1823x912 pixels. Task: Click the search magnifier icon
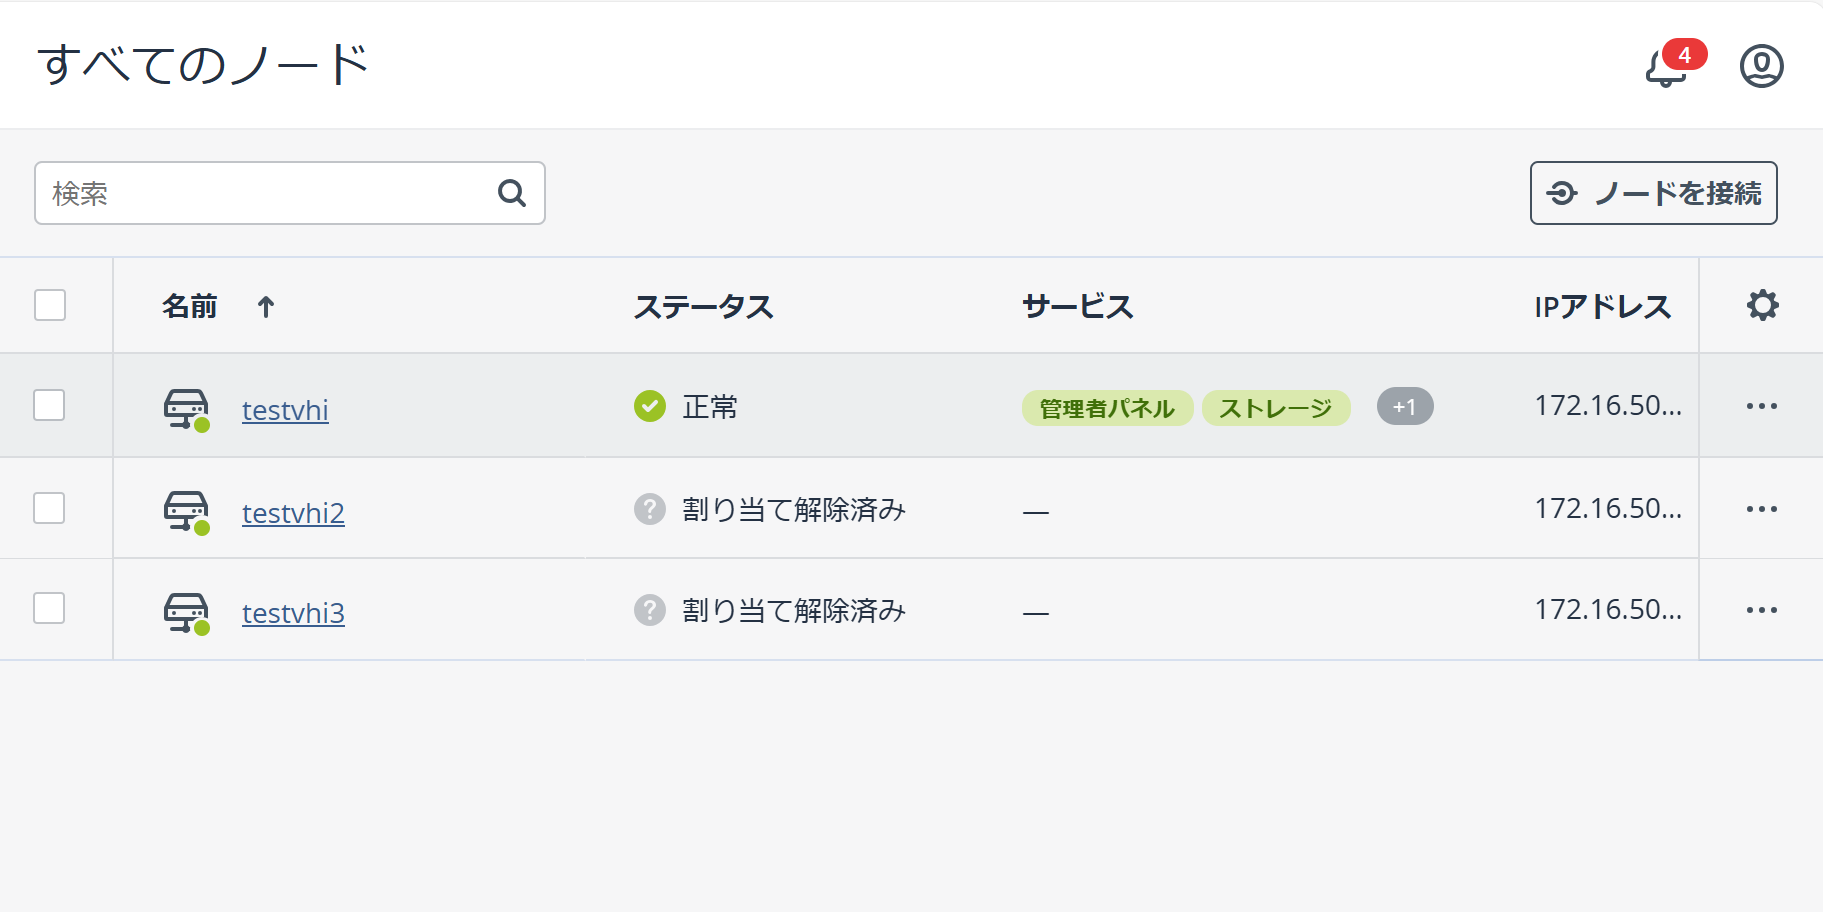pos(512,193)
